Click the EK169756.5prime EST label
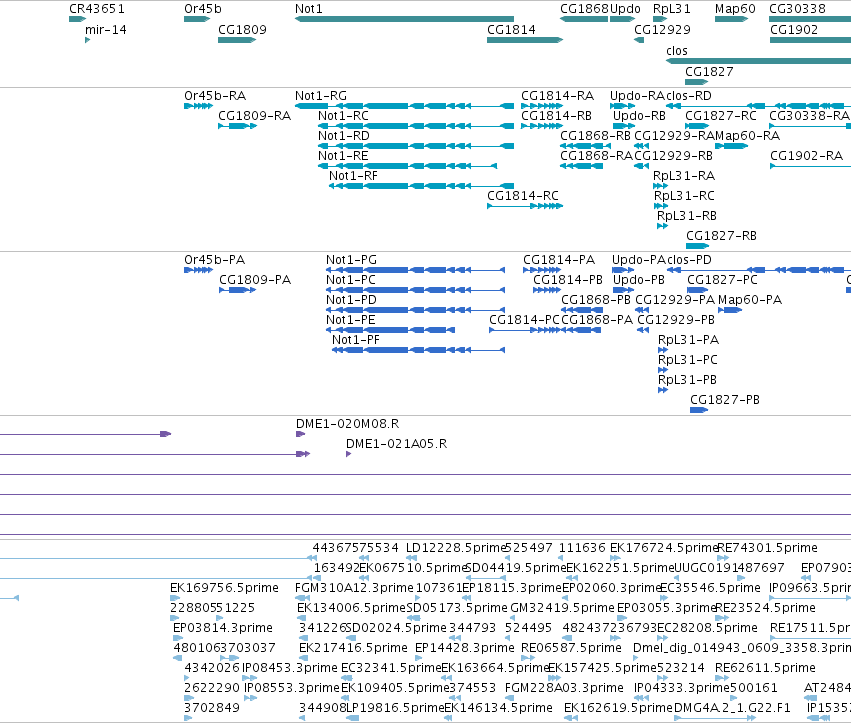The image size is (851, 723). pyautogui.click(x=224, y=588)
